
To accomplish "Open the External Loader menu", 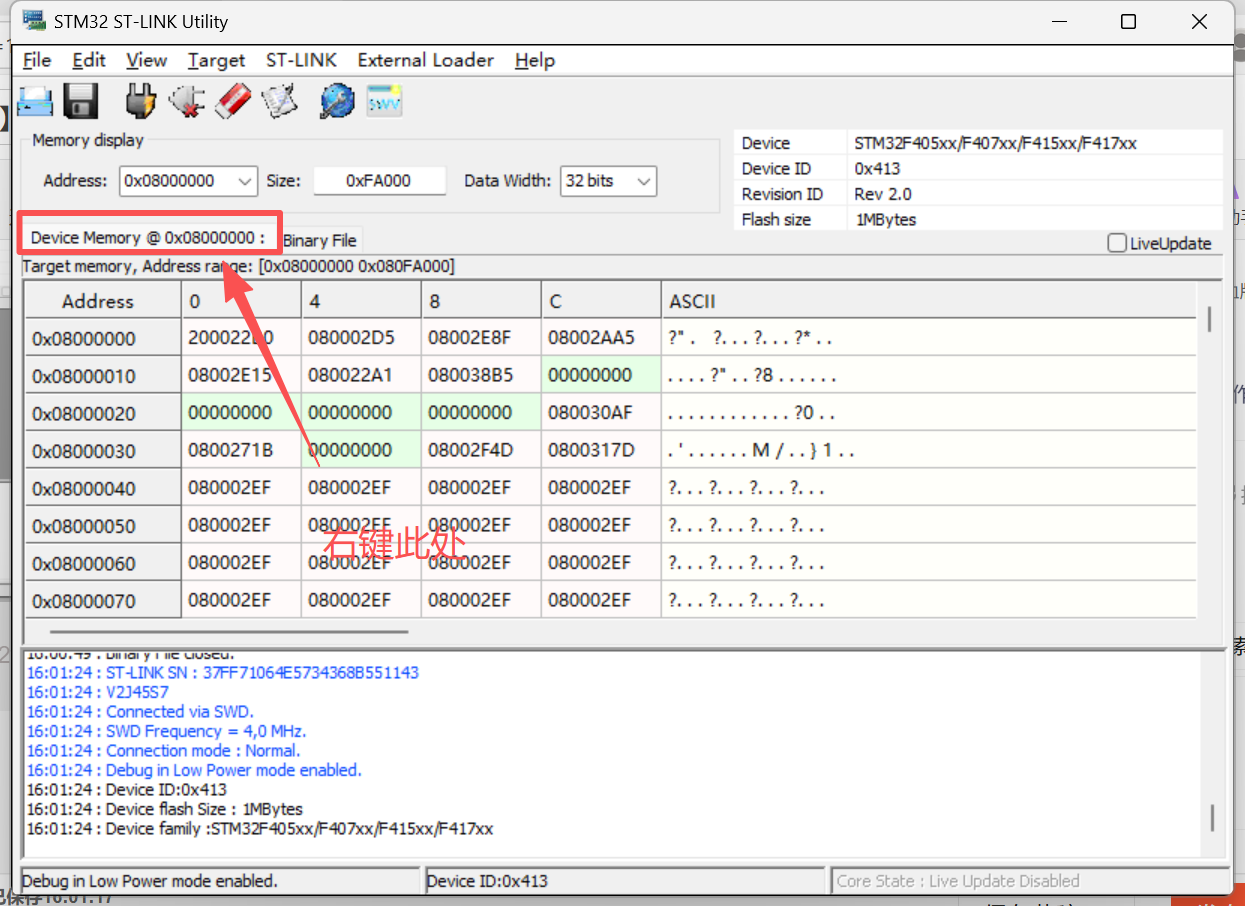I will (x=426, y=60).
